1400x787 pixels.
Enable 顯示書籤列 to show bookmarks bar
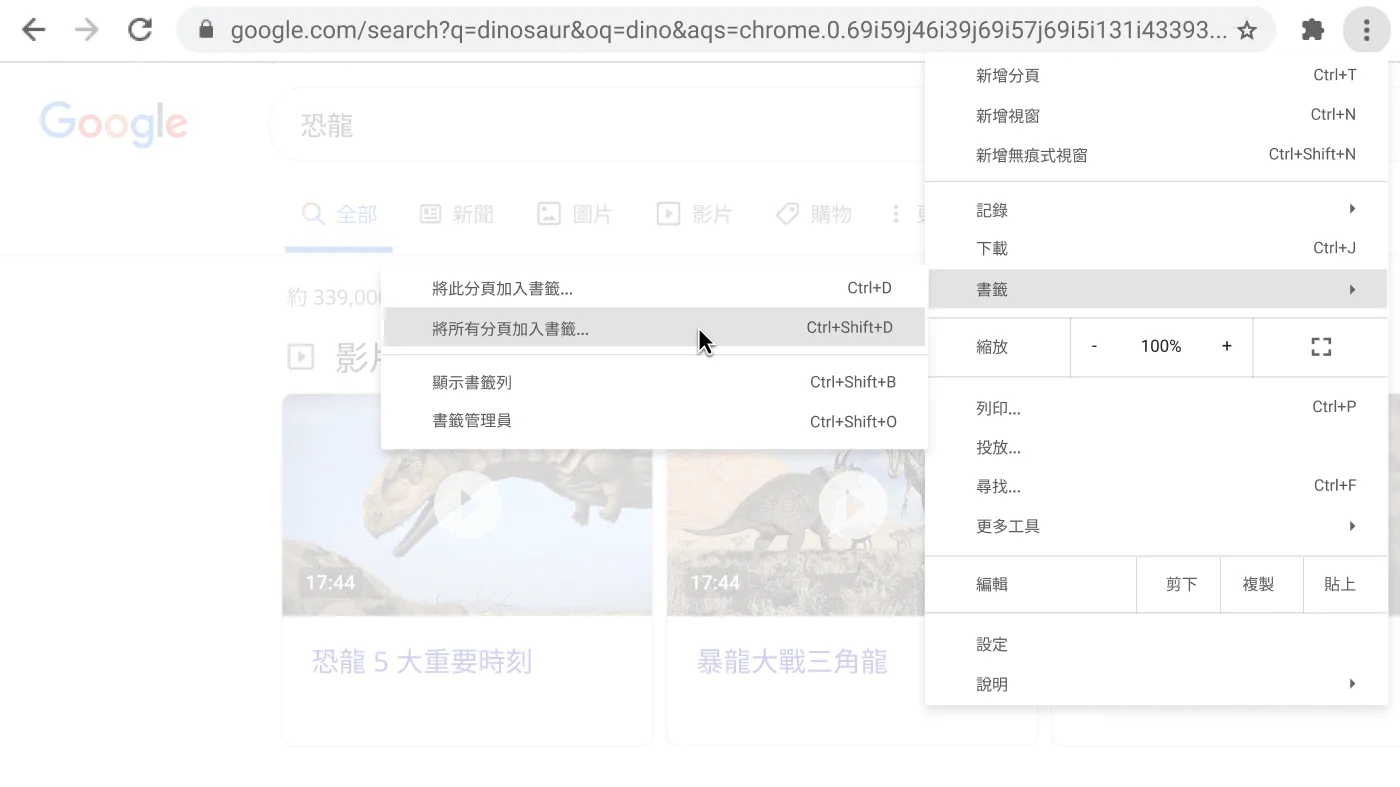click(470, 381)
